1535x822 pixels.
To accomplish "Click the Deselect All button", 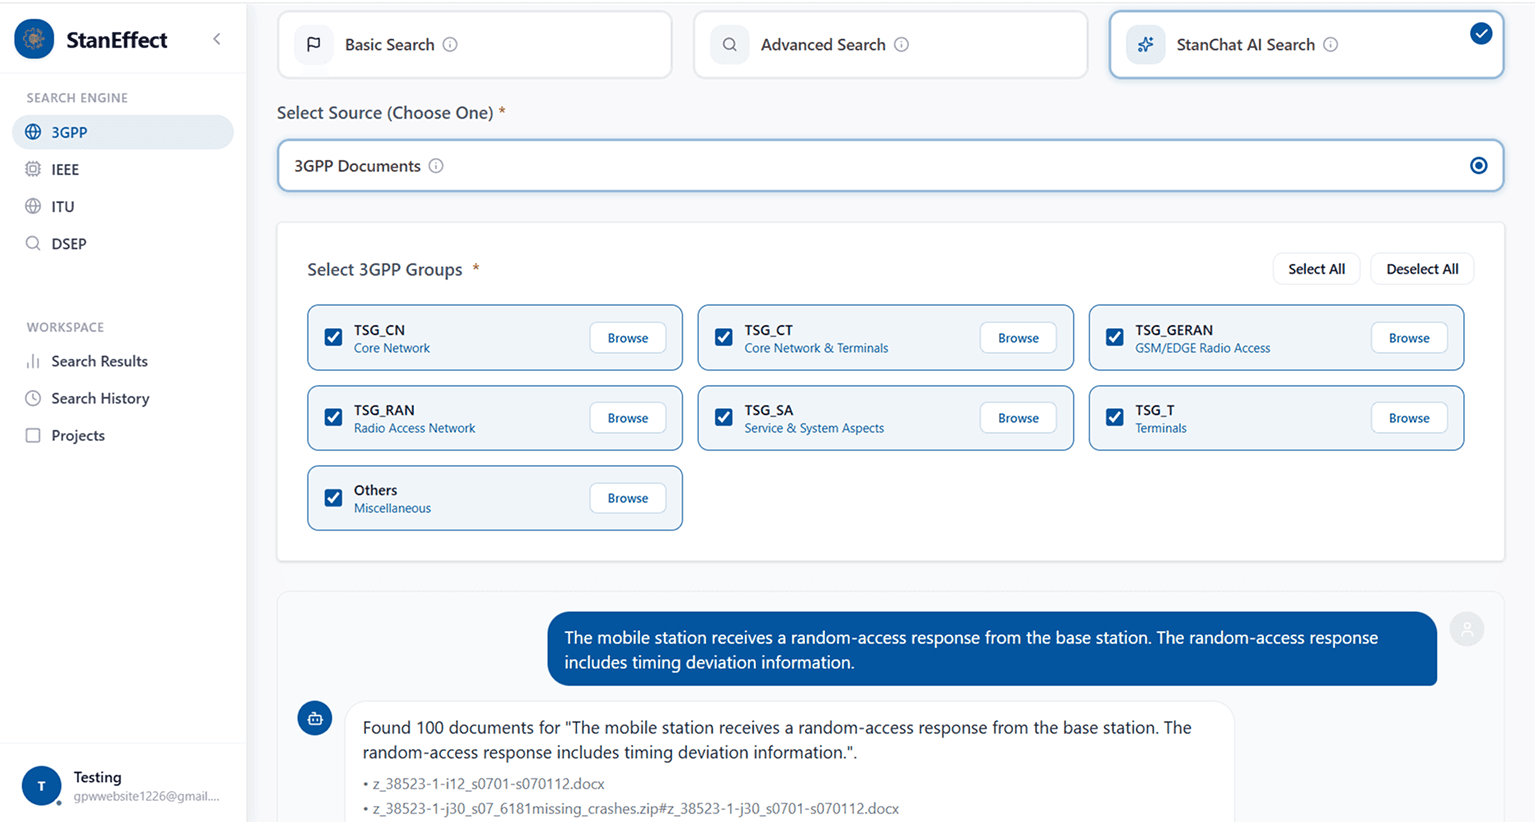I will pyautogui.click(x=1422, y=269).
